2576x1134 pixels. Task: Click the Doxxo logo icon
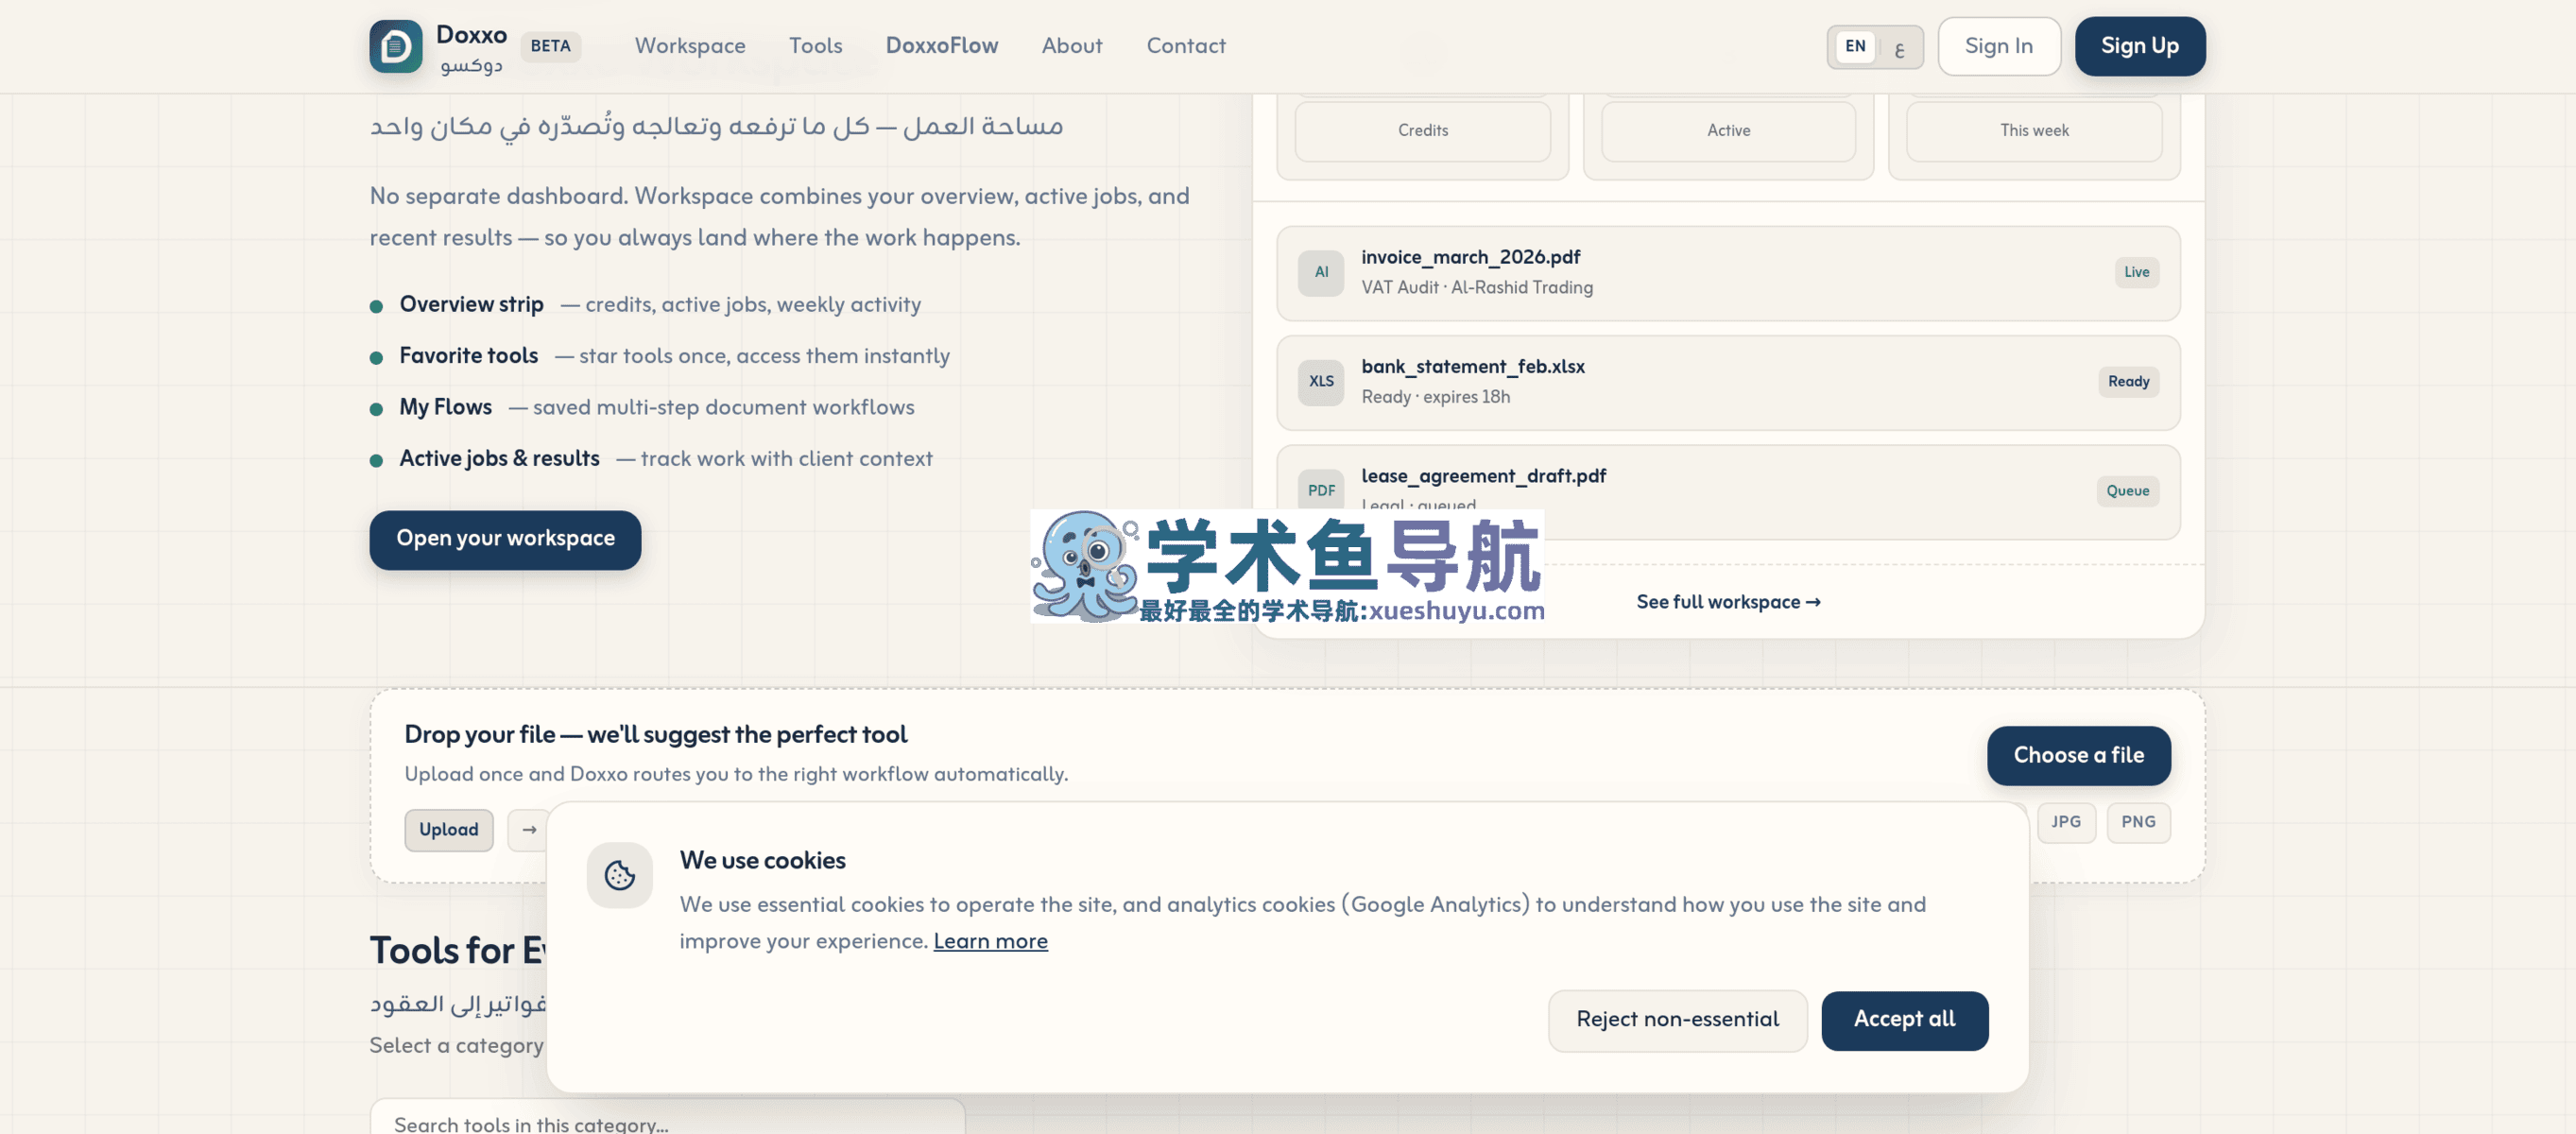(396, 46)
